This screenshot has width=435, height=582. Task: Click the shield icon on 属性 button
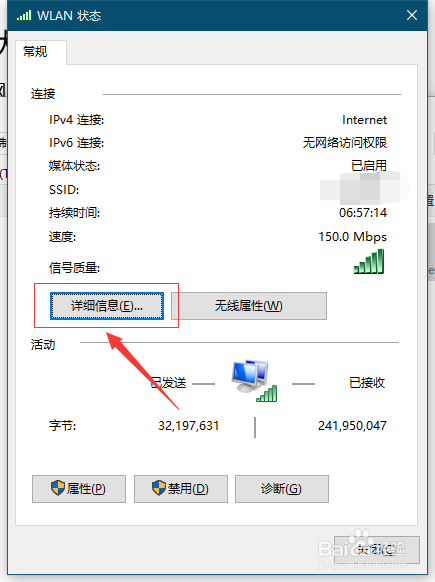tap(58, 488)
